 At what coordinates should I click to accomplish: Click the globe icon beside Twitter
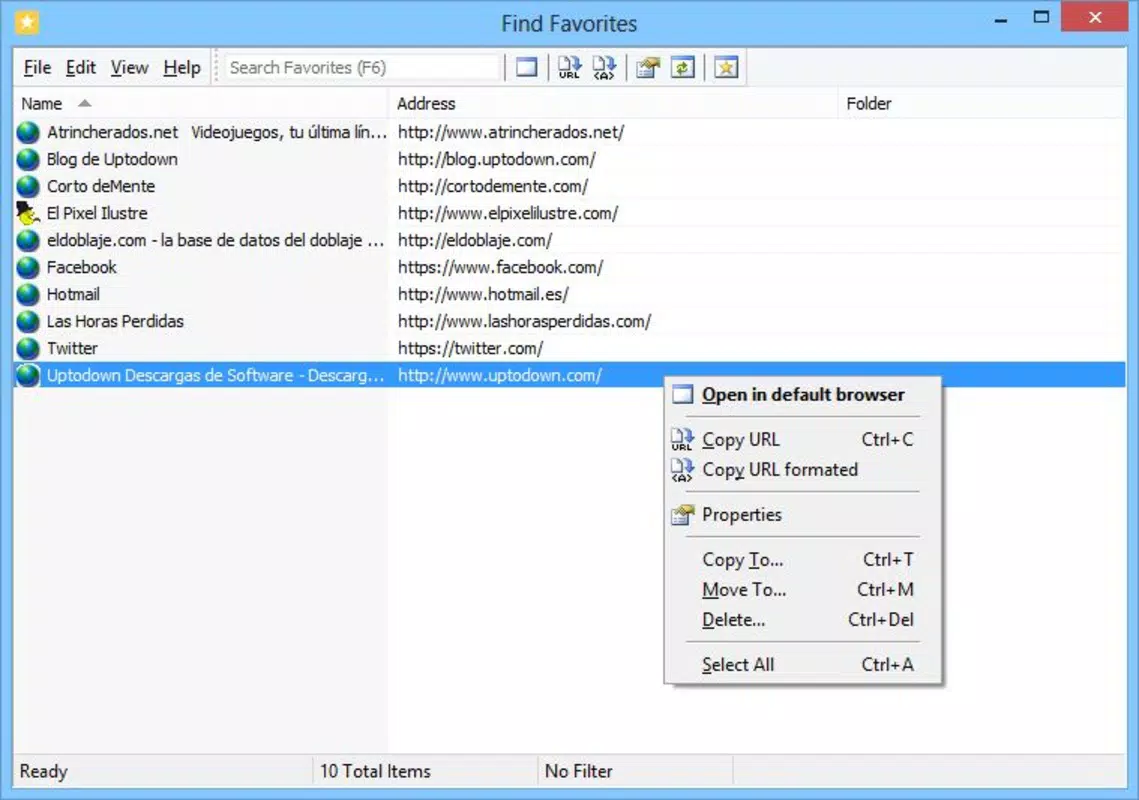point(28,348)
